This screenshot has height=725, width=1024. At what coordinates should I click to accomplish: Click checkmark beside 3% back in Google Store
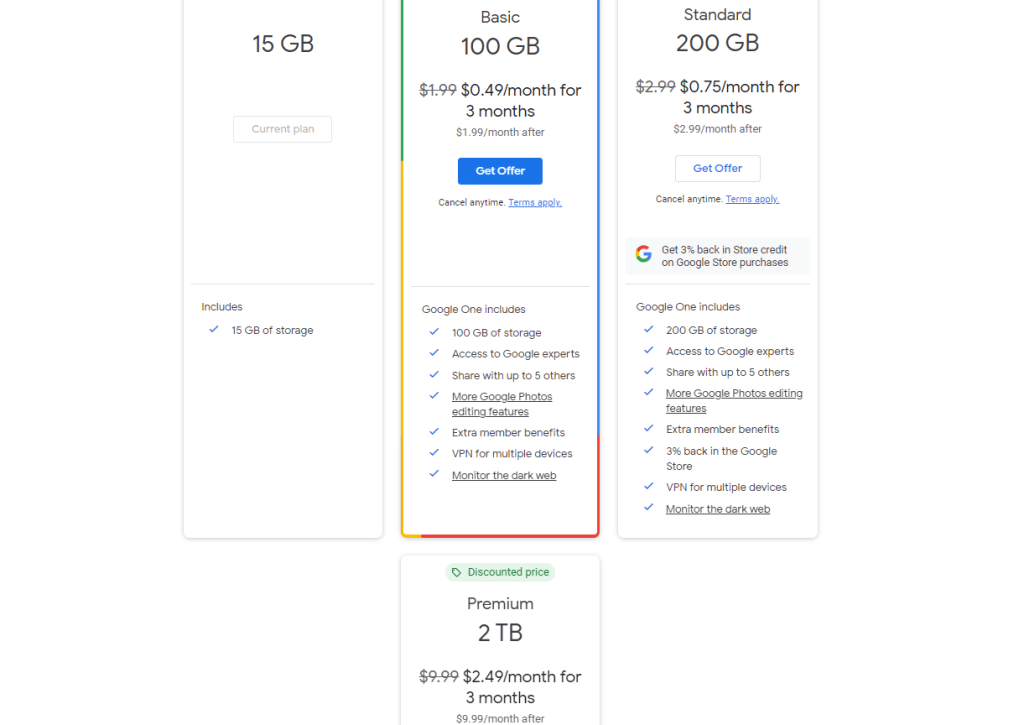point(649,451)
